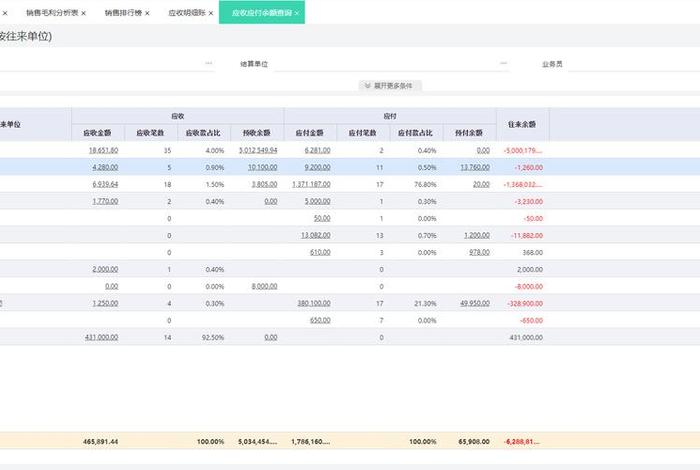Image resolution: width=700 pixels, height=470 pixels.
Task: Close the 应收应付余额查询 tab
Action: pos(297,13)
